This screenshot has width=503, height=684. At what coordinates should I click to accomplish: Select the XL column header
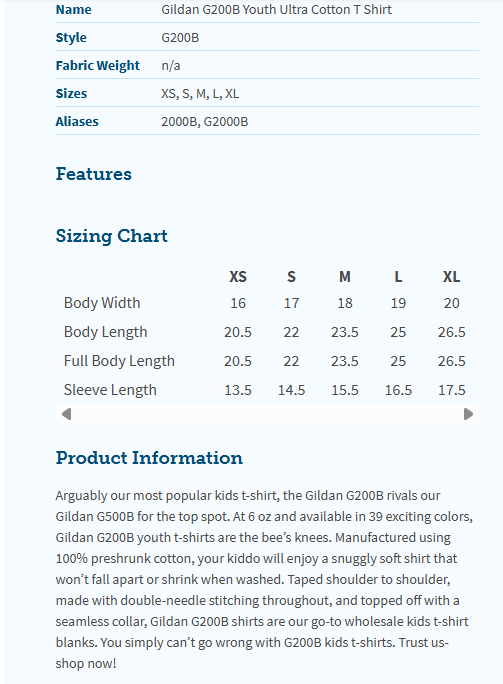click(x=452, y=277)
